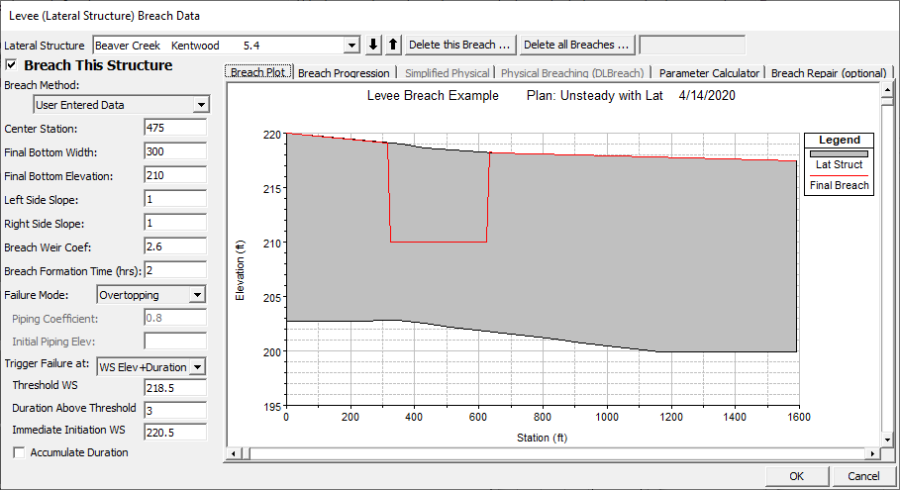Select the Breach Repair (optional) tab
The width and height of the screenshot is (900, 490).
(x=829, y=73)
